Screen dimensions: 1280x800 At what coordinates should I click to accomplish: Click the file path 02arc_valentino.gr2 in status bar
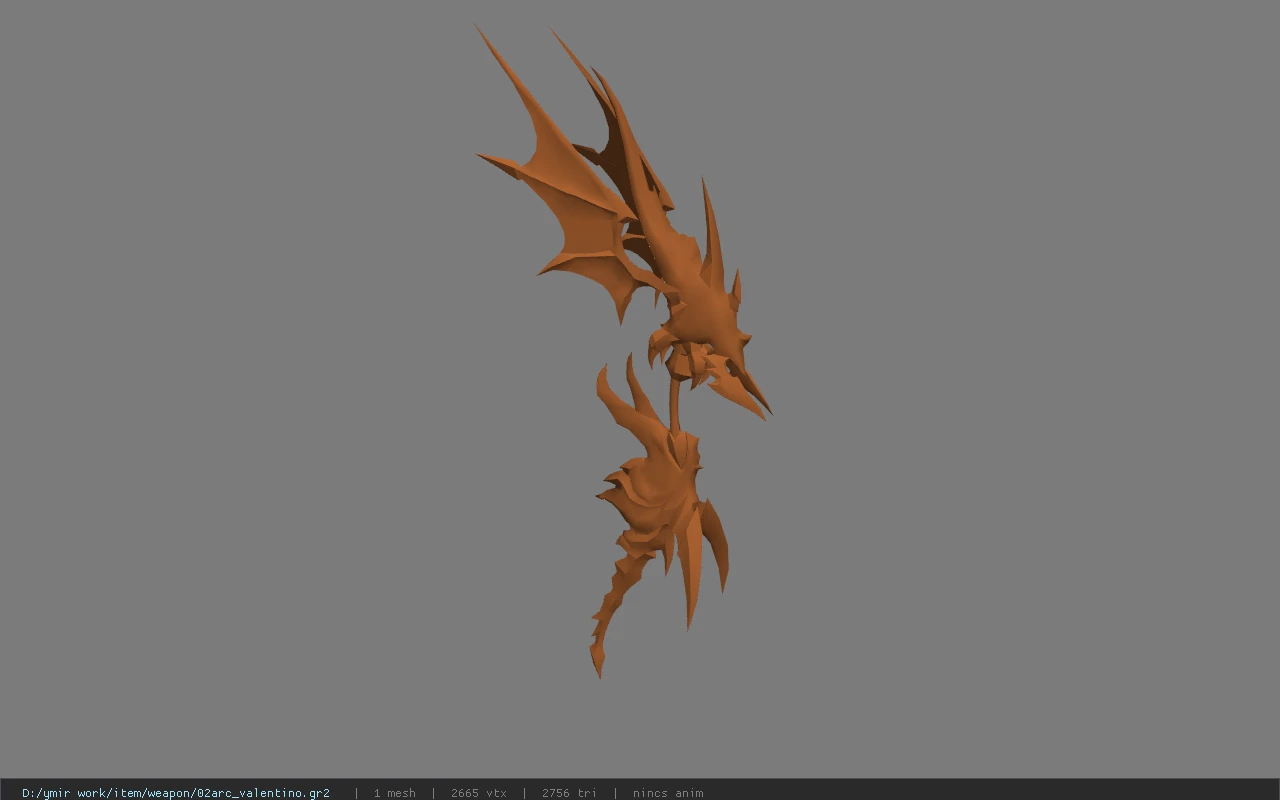176,793
